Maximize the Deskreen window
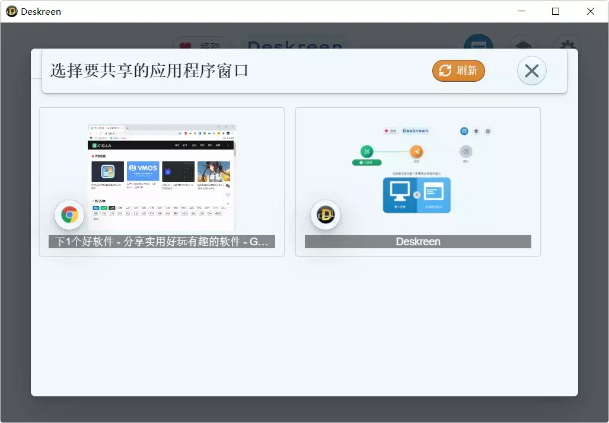 pyautogui.click(x=555, y=11)
